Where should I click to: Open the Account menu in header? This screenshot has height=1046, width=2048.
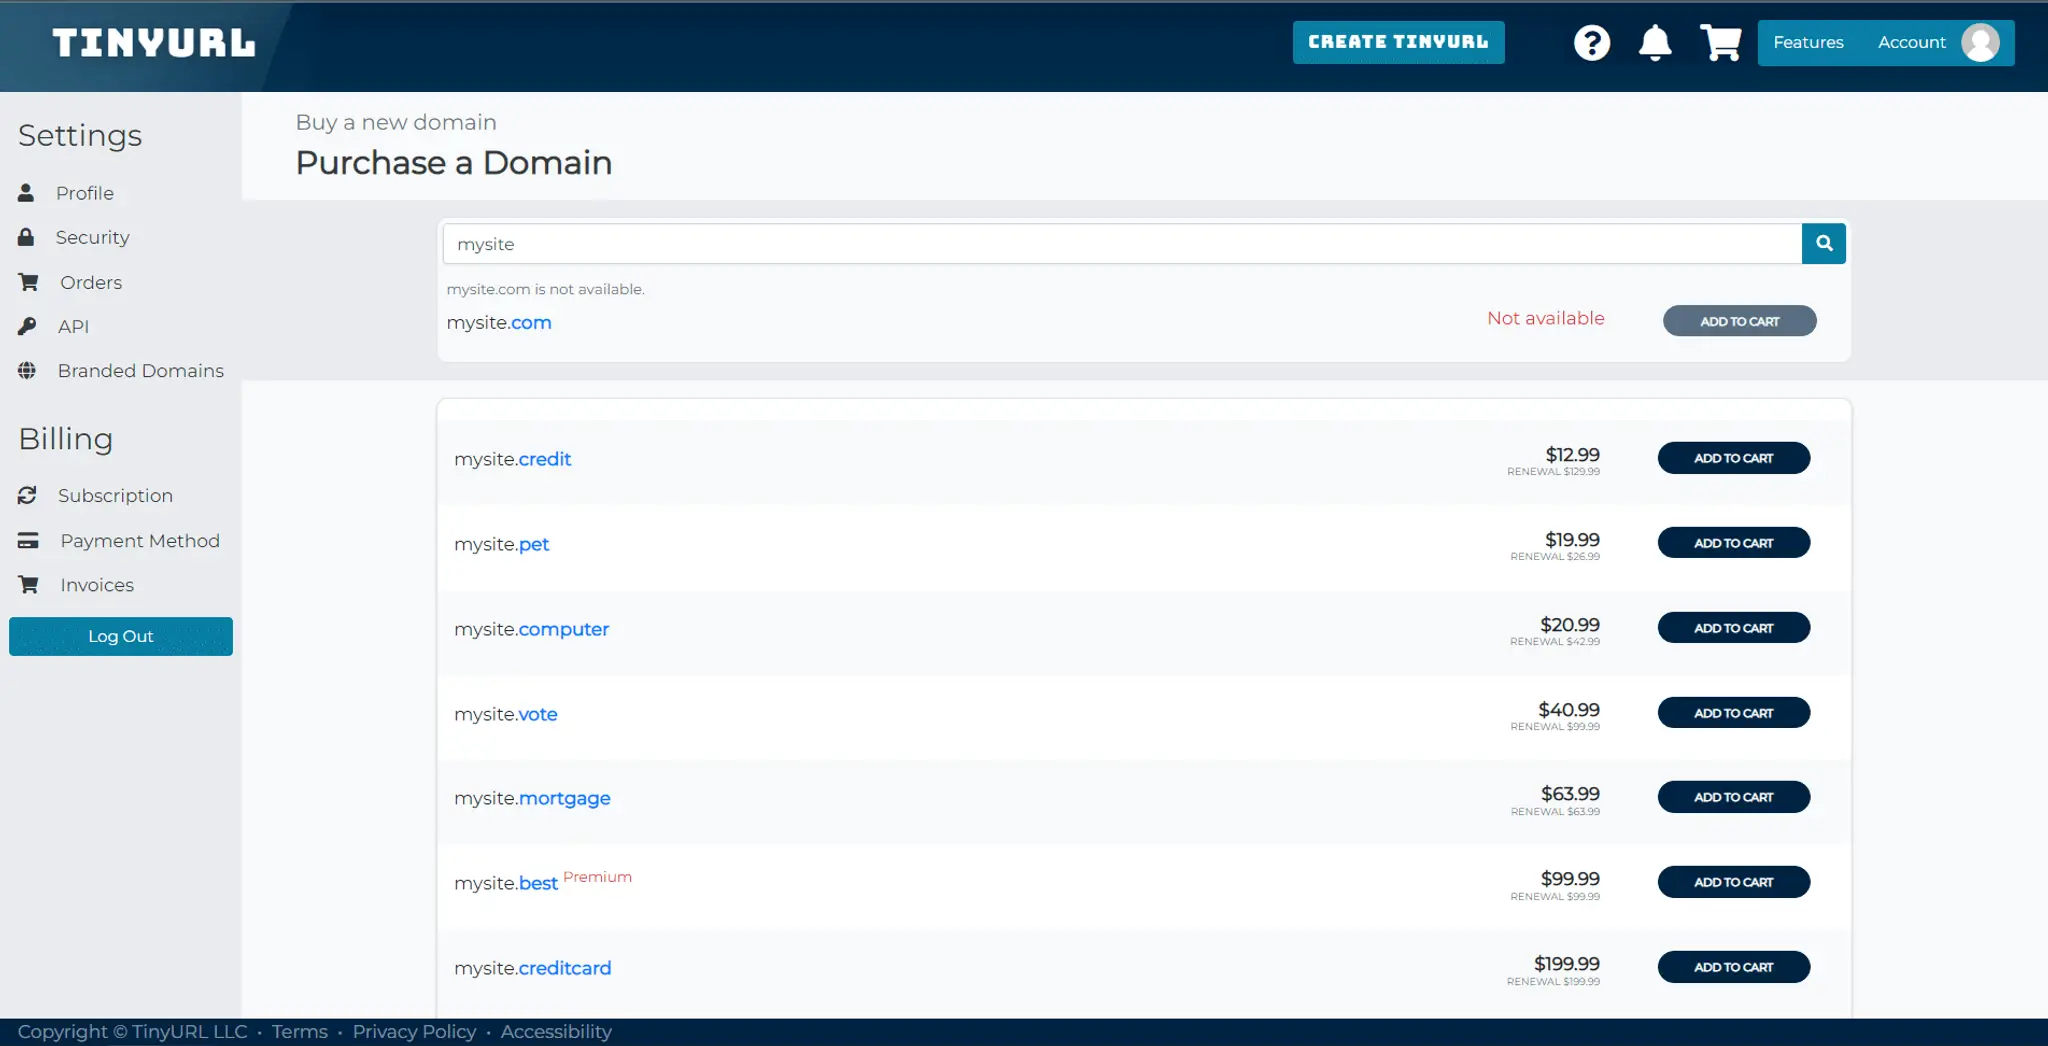coord(1911,43)
